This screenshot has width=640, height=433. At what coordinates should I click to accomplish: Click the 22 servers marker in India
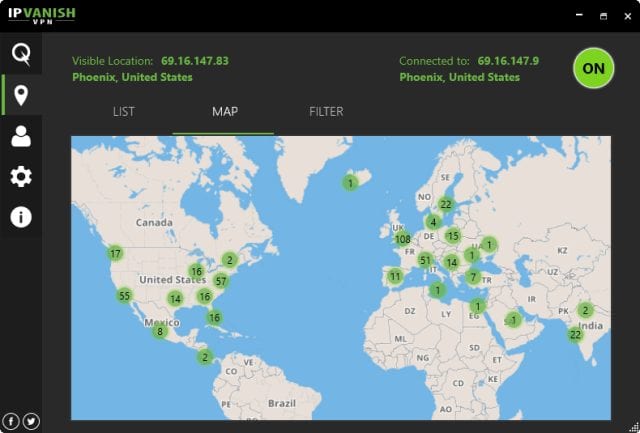point(575,334)
